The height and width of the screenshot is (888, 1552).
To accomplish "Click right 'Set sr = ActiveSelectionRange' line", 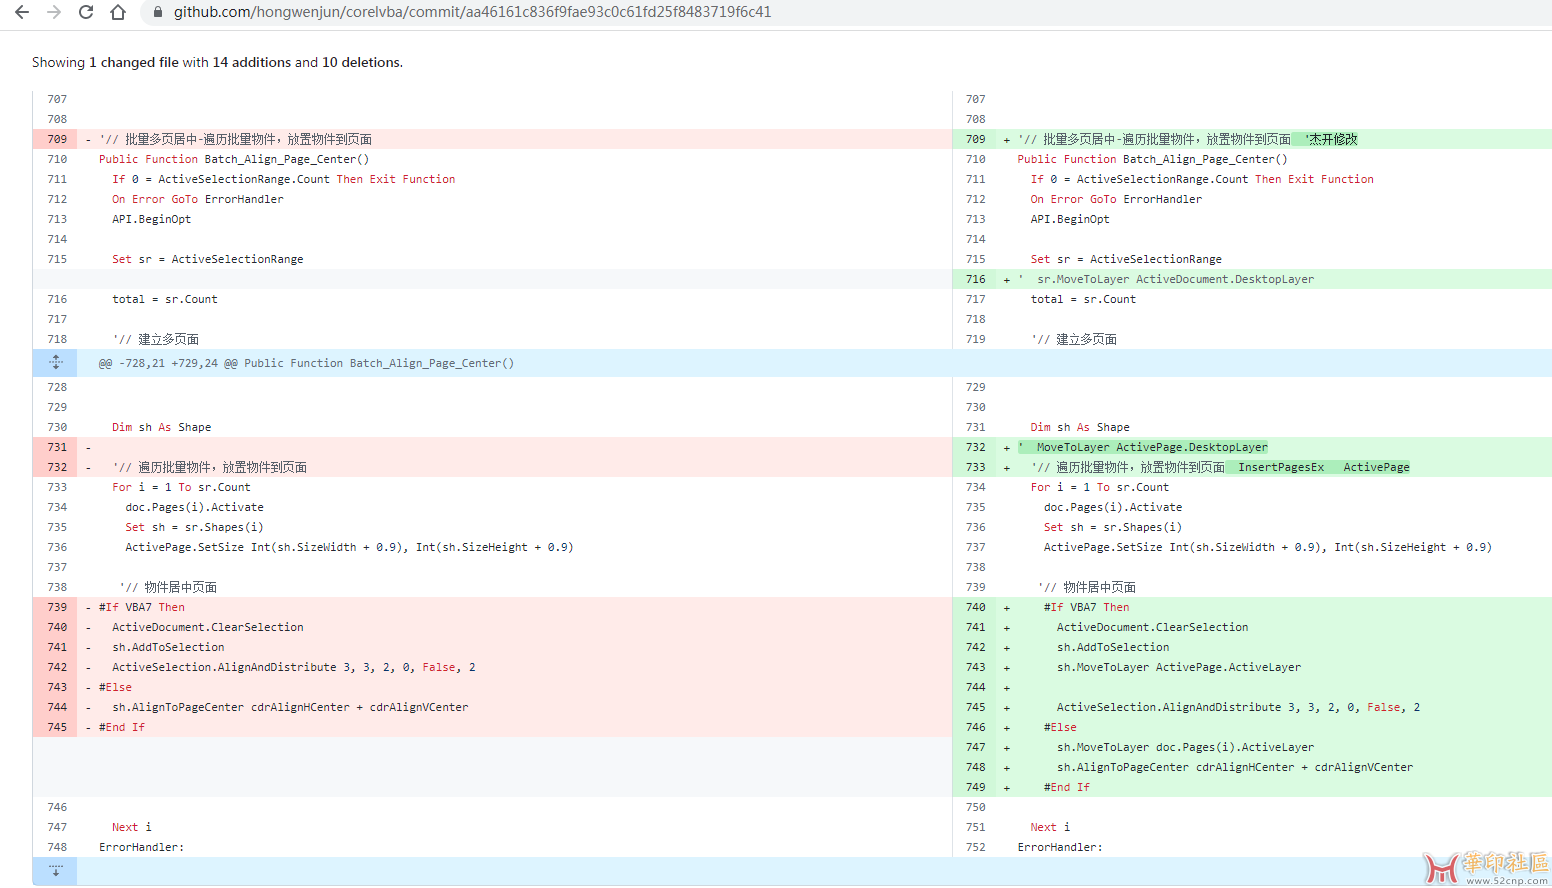I will [1126, 259].
